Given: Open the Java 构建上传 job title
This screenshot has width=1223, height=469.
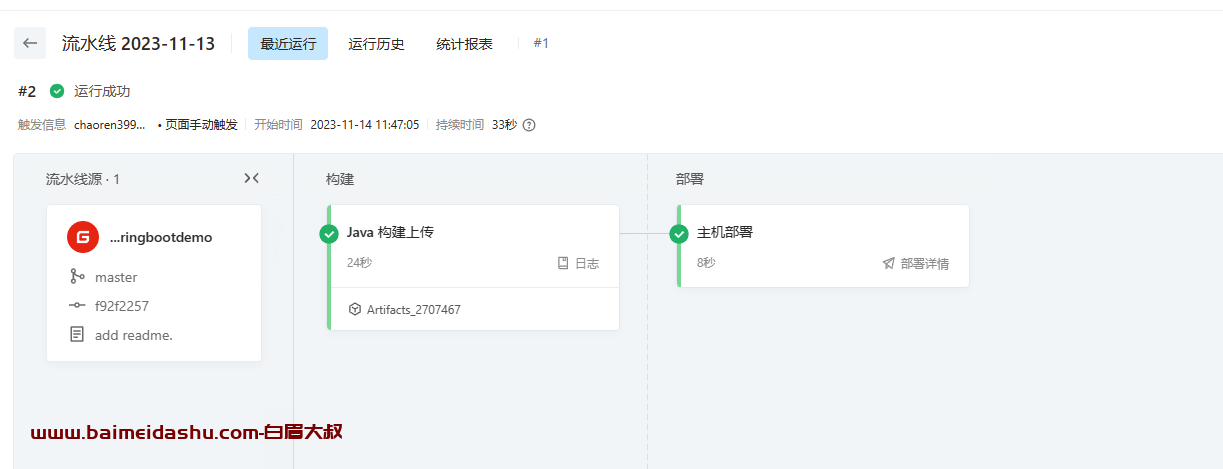Looking at the screenshot, I should click(x=390, y=232).
